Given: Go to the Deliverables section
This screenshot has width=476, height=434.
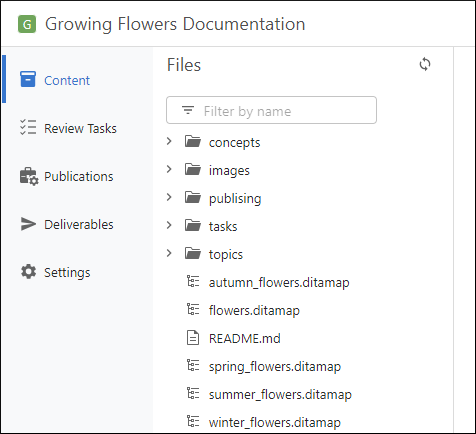Looking at the screenshot, I should (79, 224).
